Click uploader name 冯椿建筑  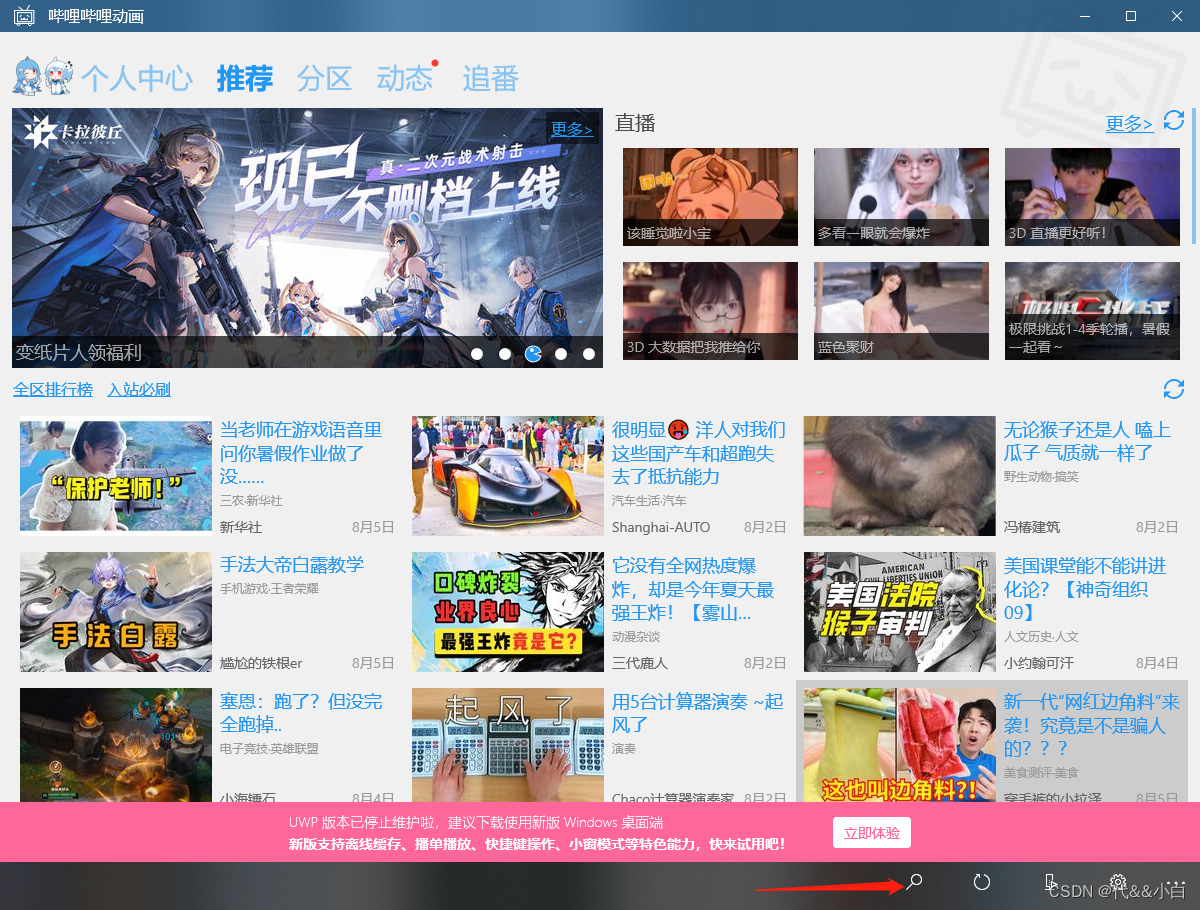(x=1032, y=527)
